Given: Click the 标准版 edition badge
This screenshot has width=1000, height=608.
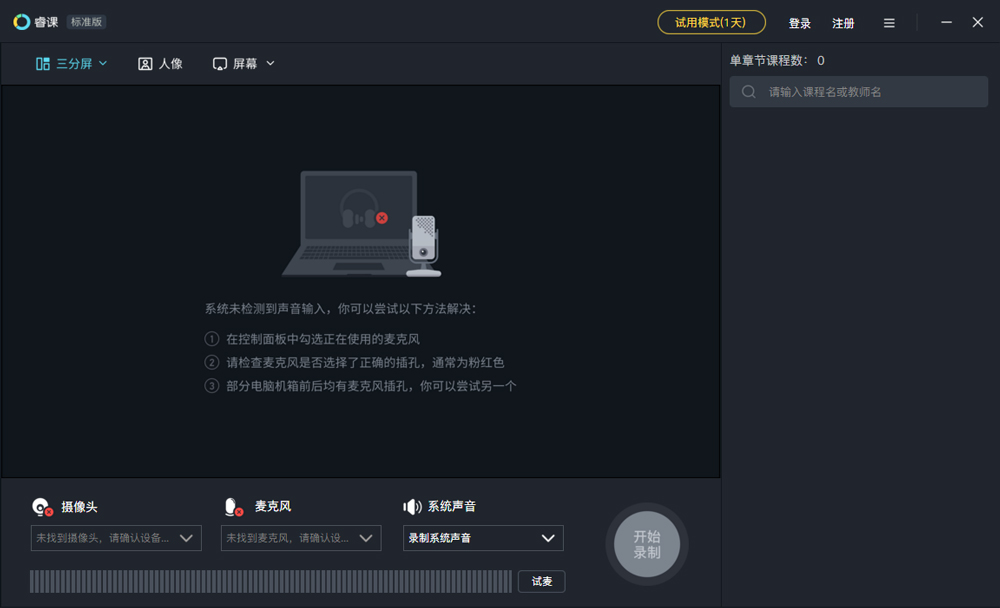Looking at the screenshot, I should point(86,22).
